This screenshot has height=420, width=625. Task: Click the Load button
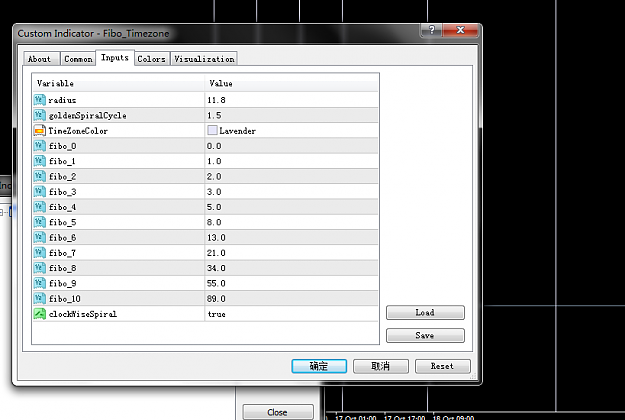pos(425,312)
